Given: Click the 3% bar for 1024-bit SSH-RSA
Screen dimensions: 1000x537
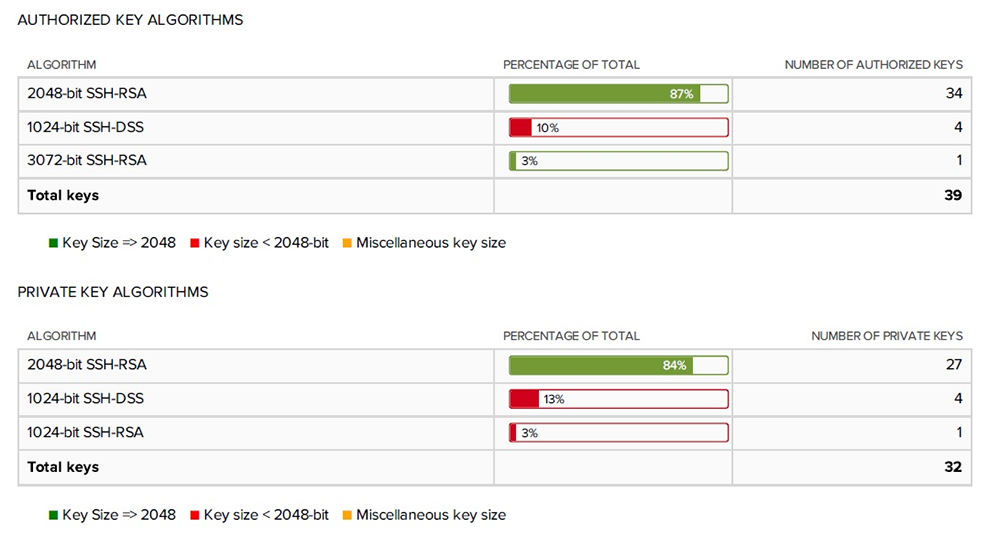Looking at the screenshot, I should tap(619, 433).
